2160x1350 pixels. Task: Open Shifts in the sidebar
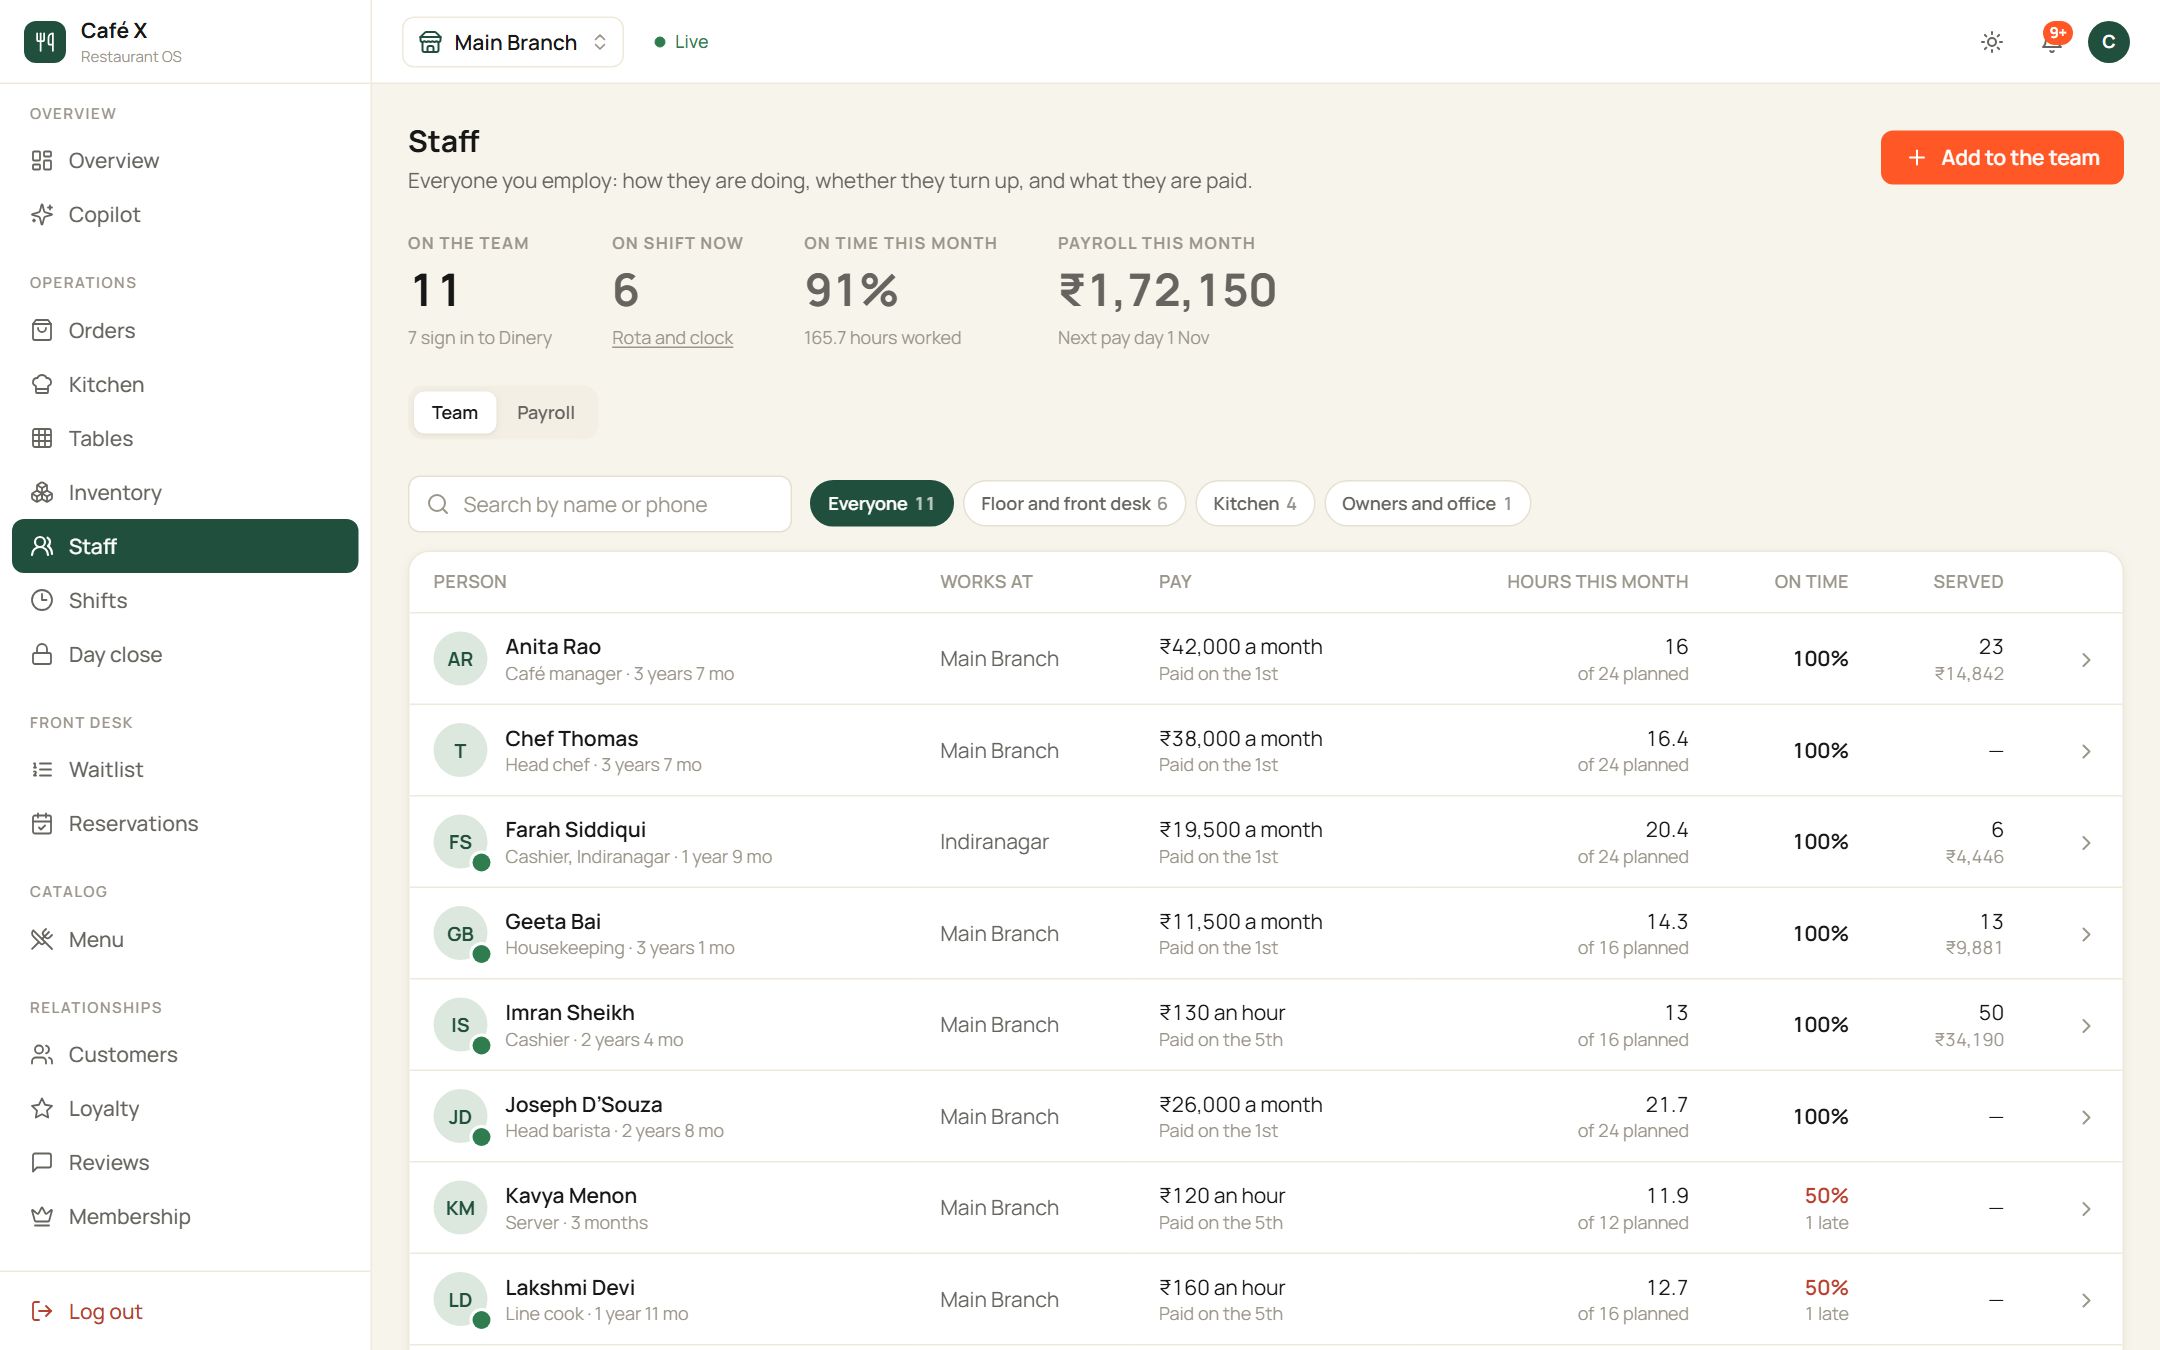pos(185,601)
